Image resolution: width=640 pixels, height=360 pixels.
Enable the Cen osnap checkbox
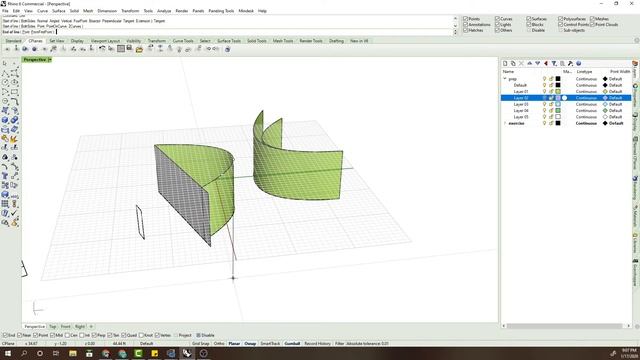pos(67,335)
